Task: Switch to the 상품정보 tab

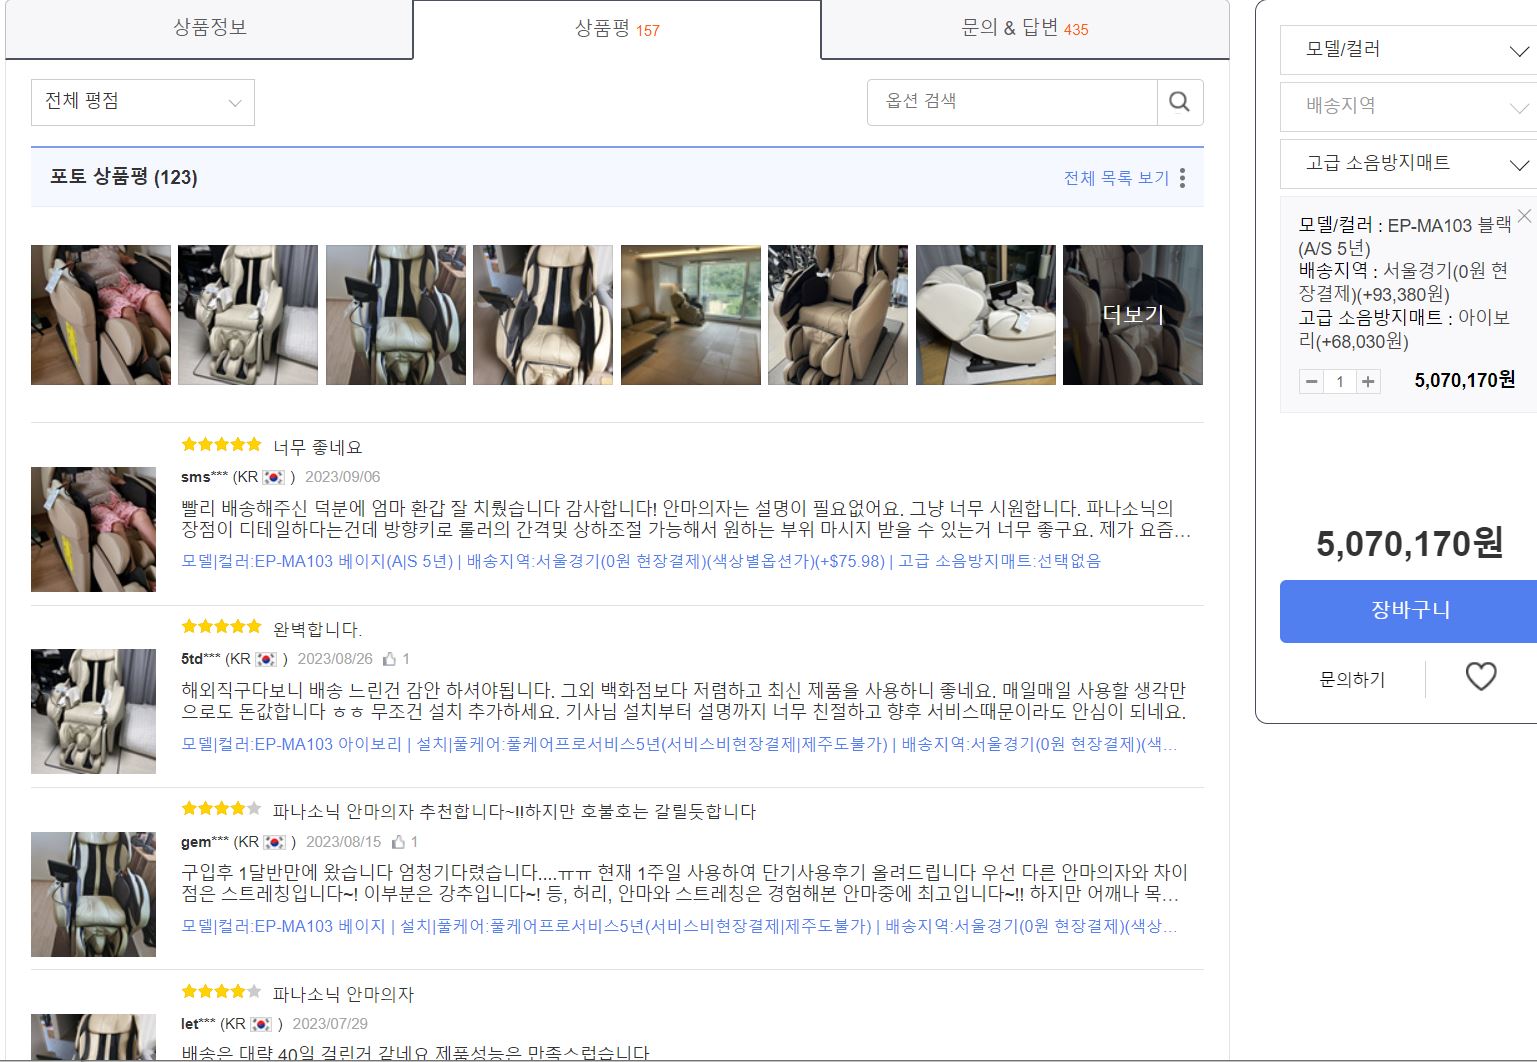Action: pos(209,29)
